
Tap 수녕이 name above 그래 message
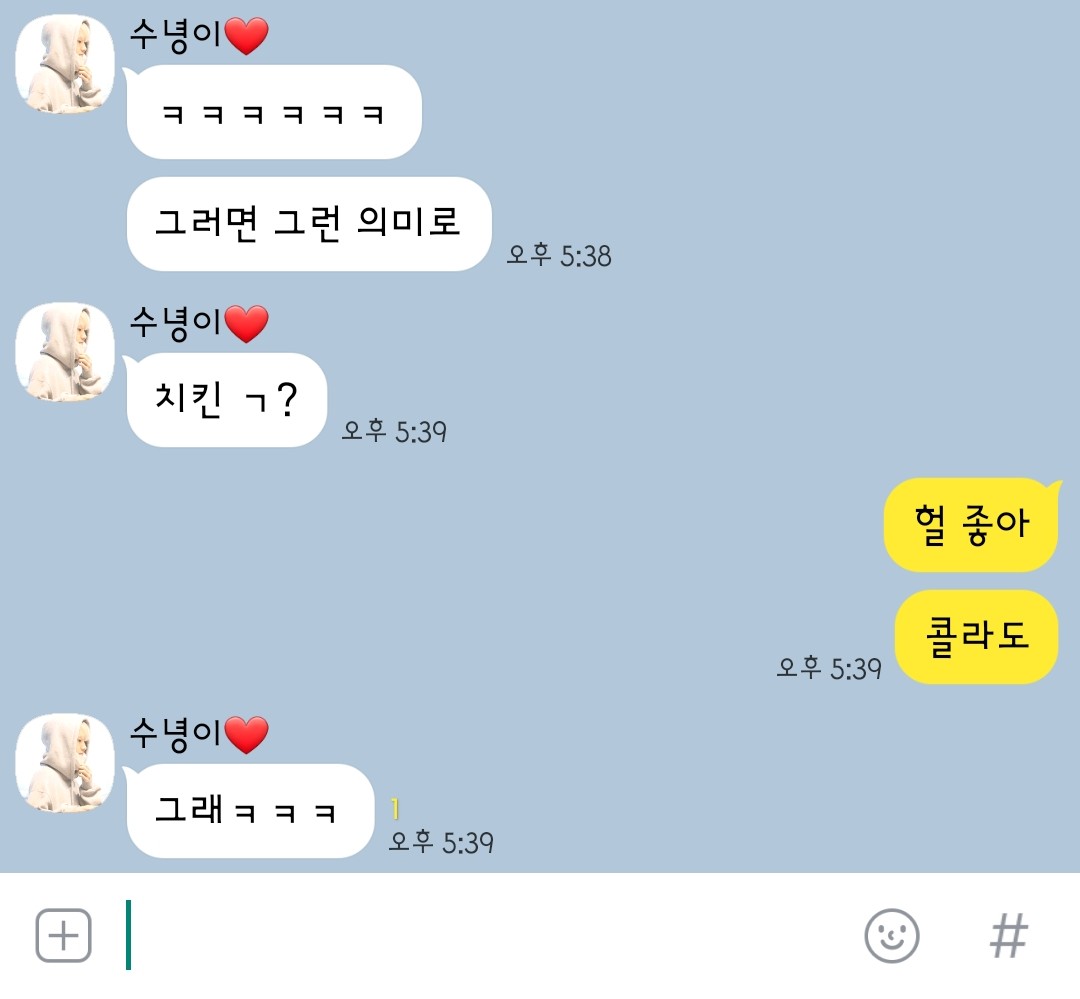point(199,734)
